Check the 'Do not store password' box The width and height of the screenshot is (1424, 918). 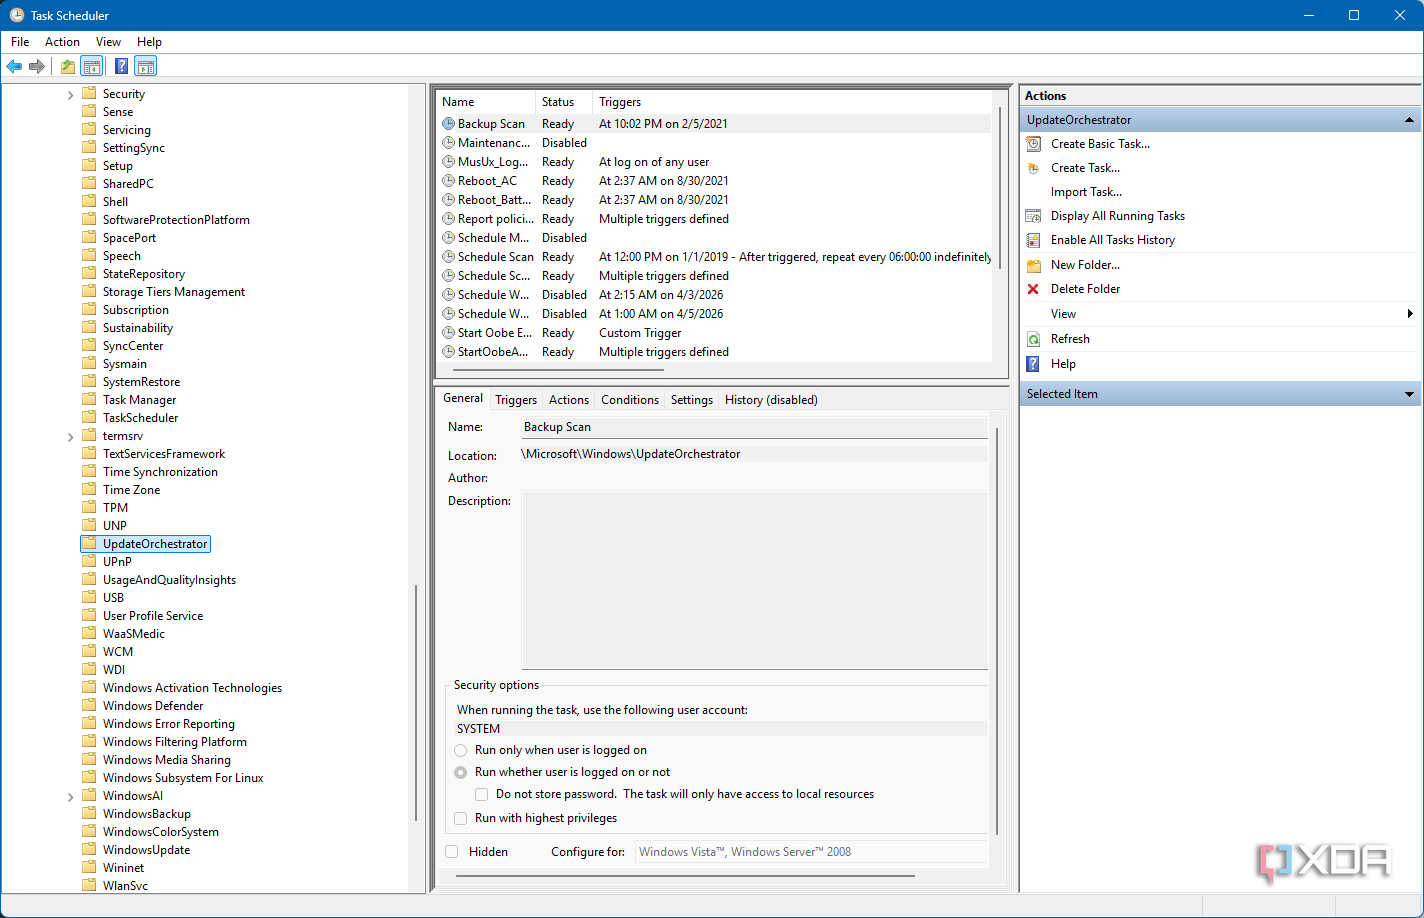point(482,794)
